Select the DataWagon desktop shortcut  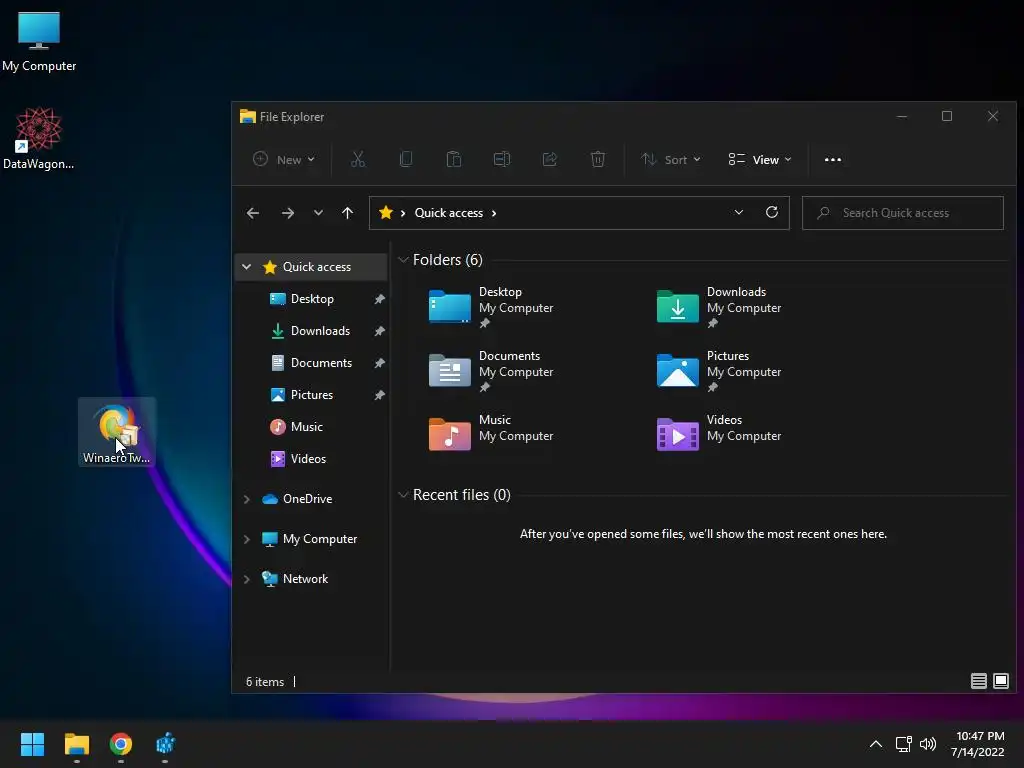[39, 138]
